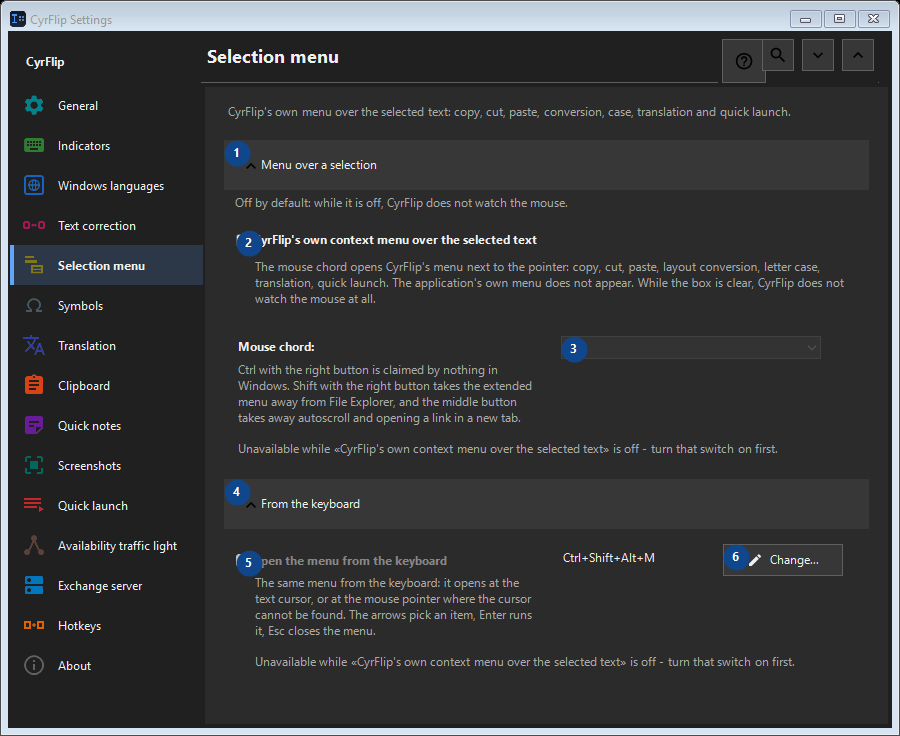
Task: Click the Text correction icon
Action: [34, 226]
